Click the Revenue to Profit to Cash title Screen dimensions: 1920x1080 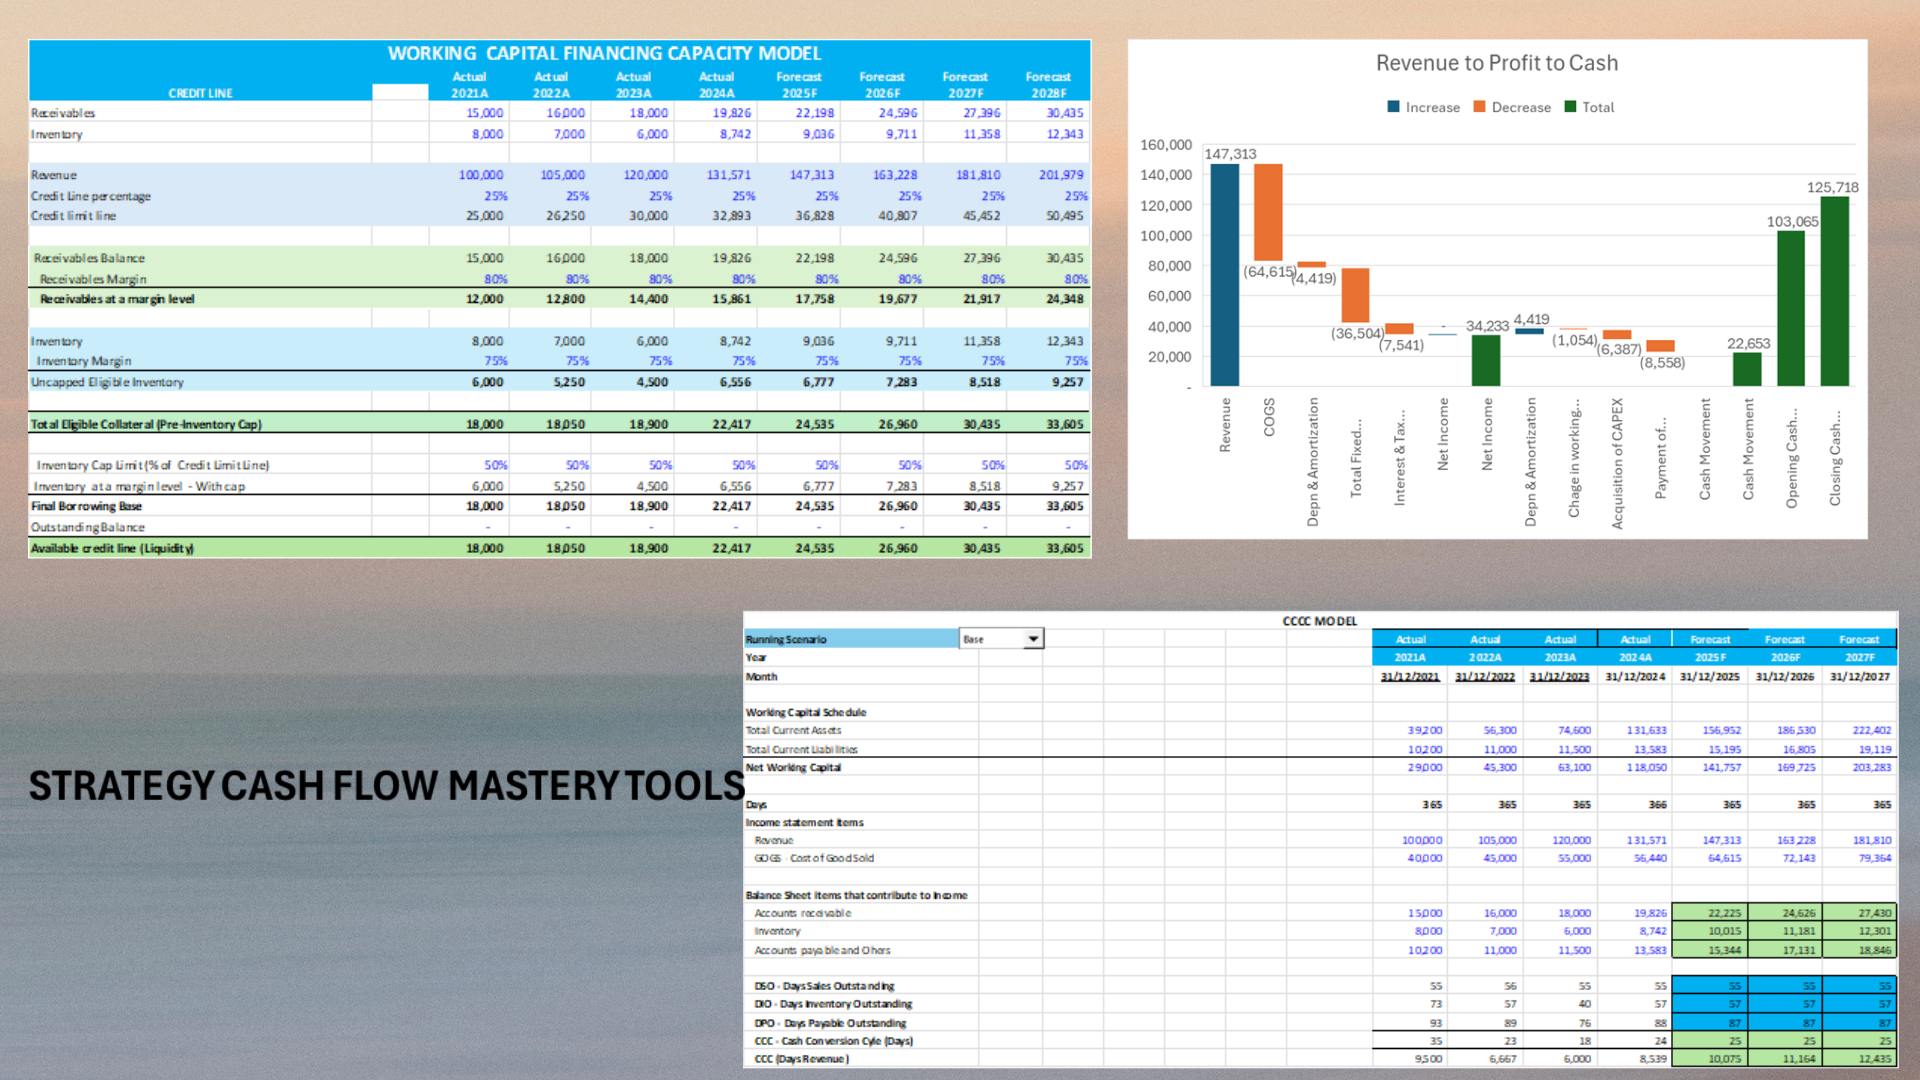point(1496,63)
